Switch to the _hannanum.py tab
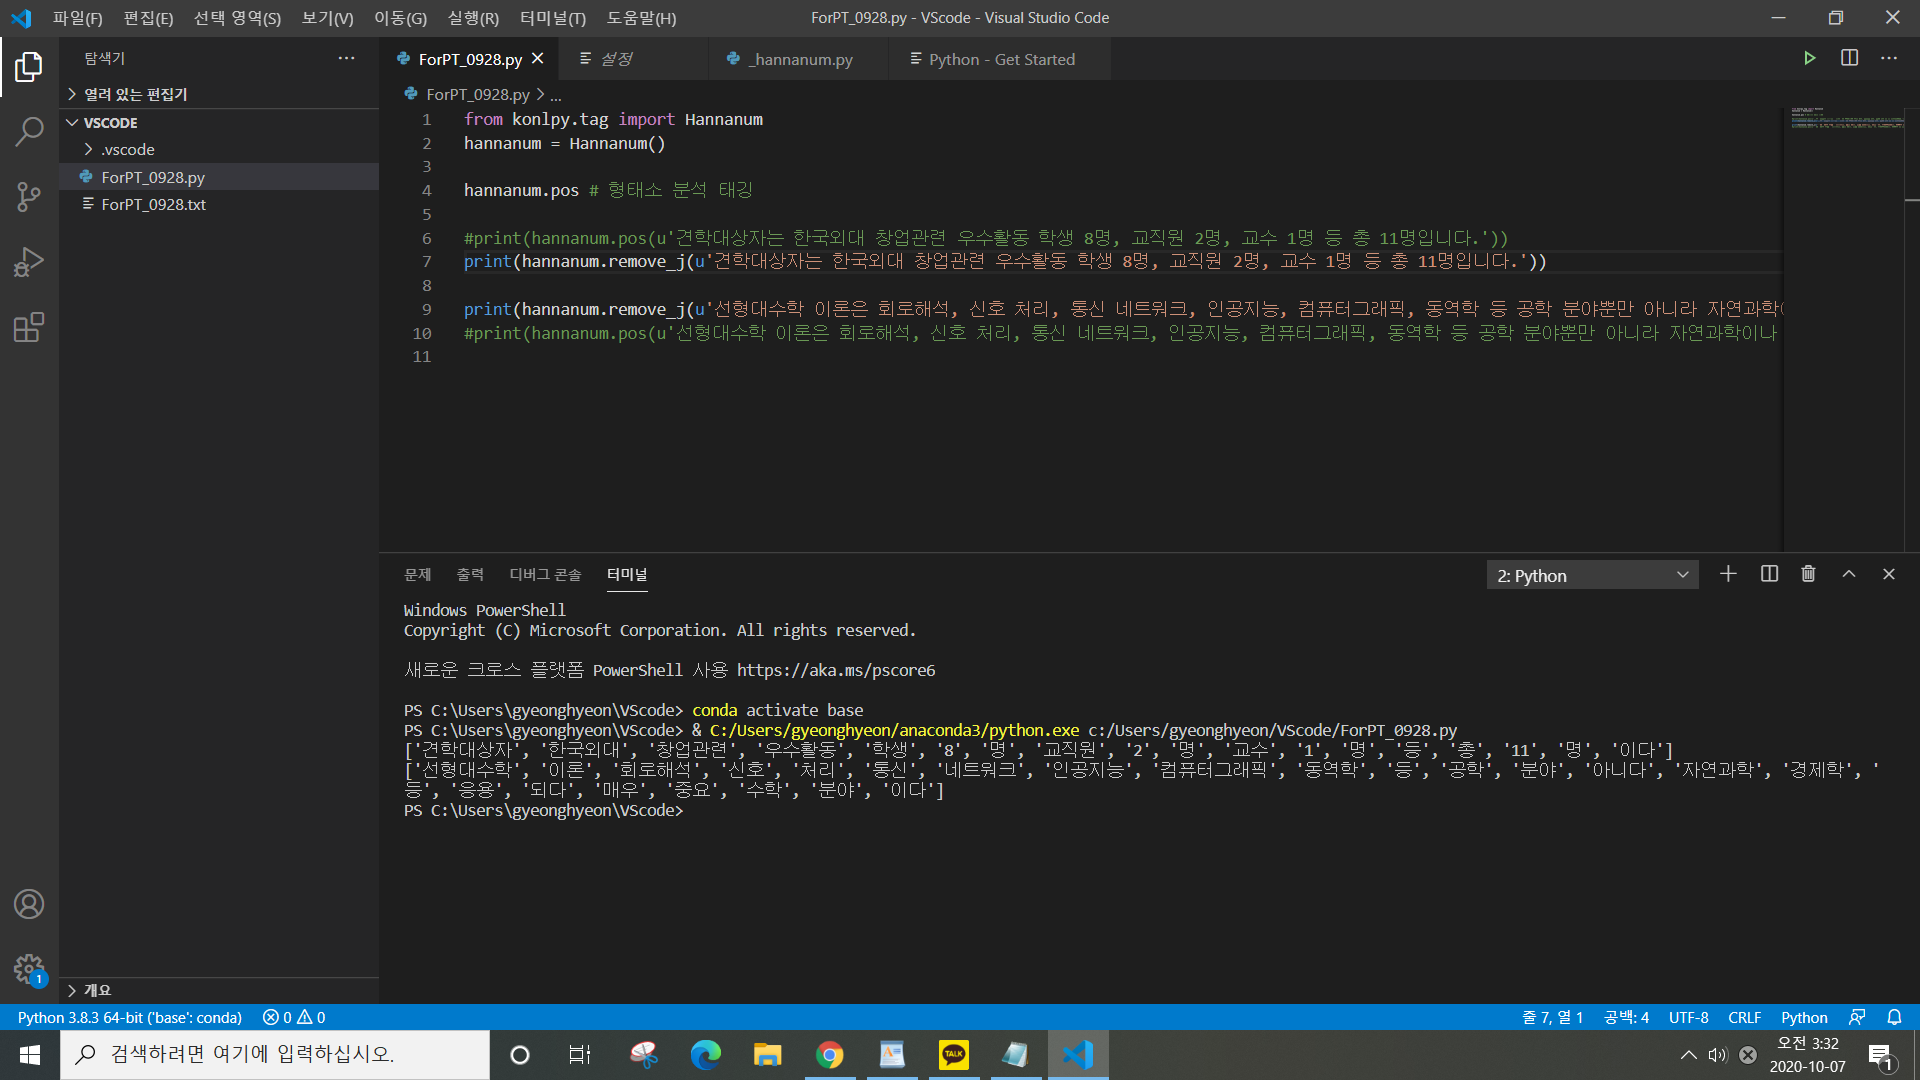 click(802, 59)
